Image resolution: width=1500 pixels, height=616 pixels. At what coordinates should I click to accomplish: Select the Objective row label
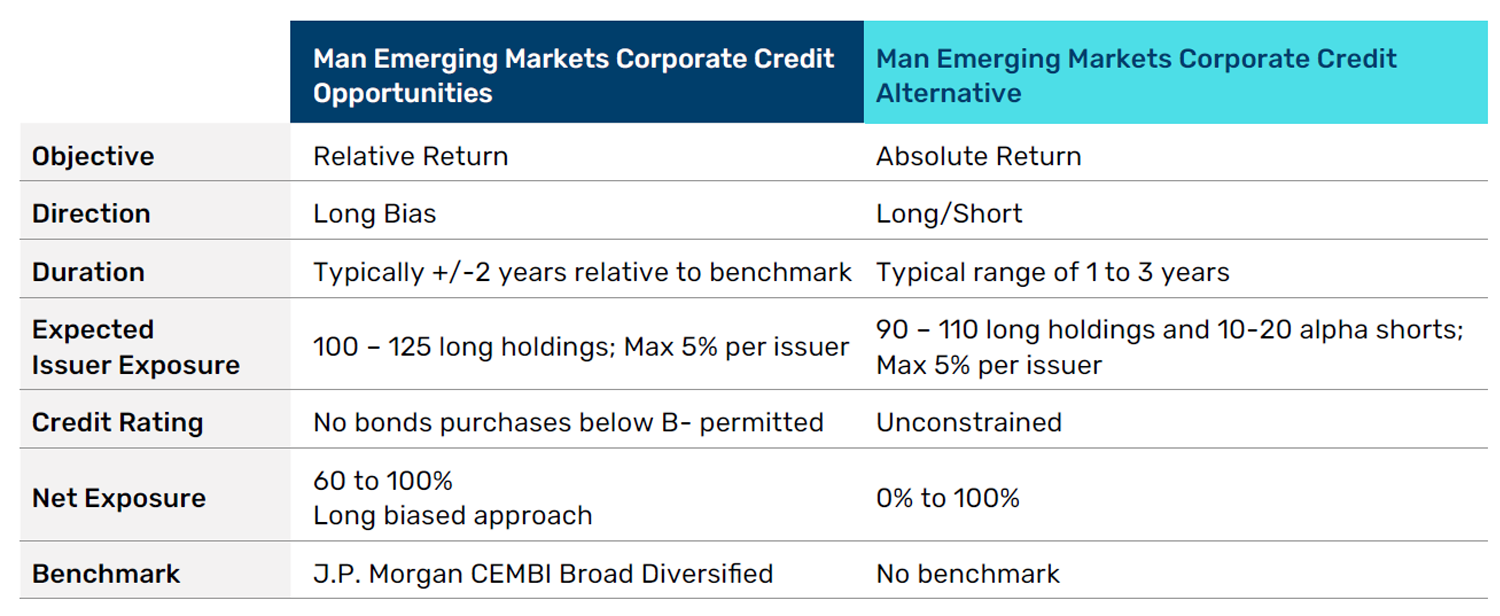pos(93,157)
